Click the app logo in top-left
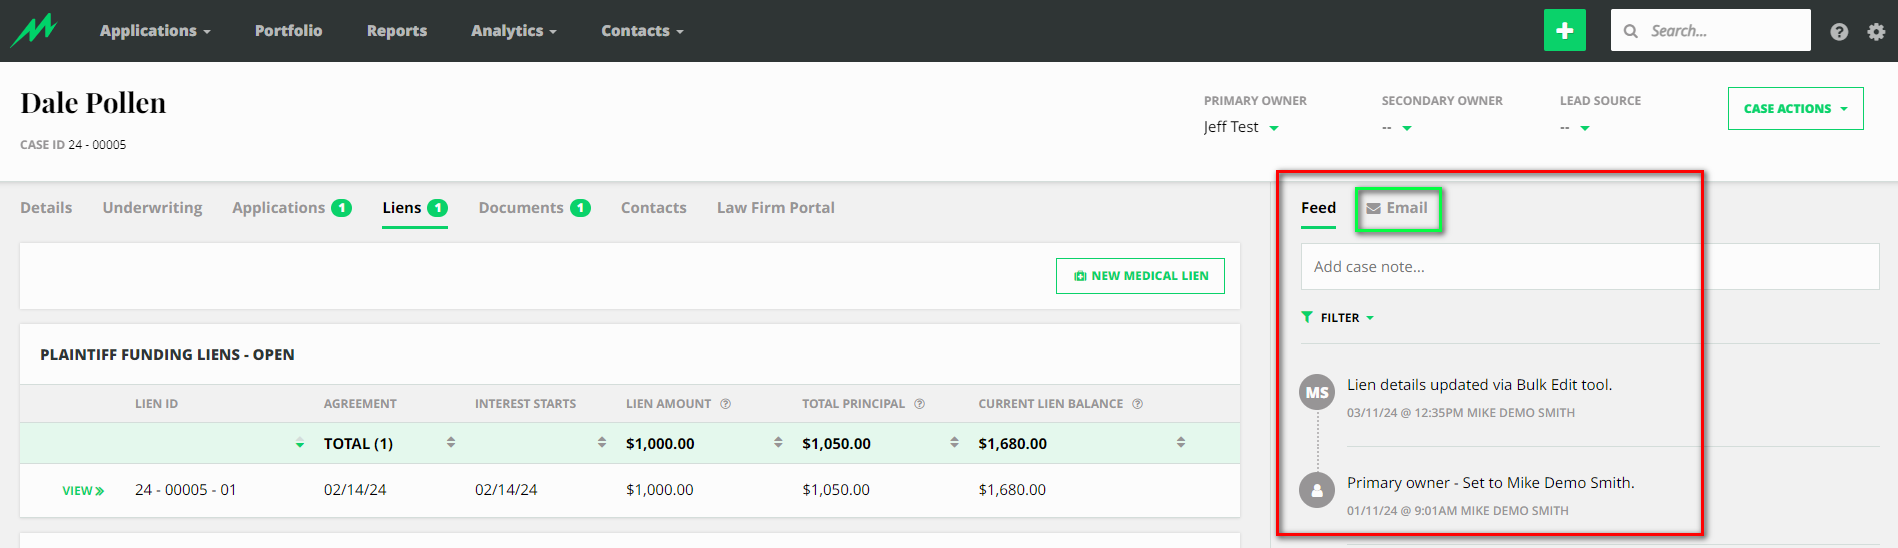 [34, 31]
